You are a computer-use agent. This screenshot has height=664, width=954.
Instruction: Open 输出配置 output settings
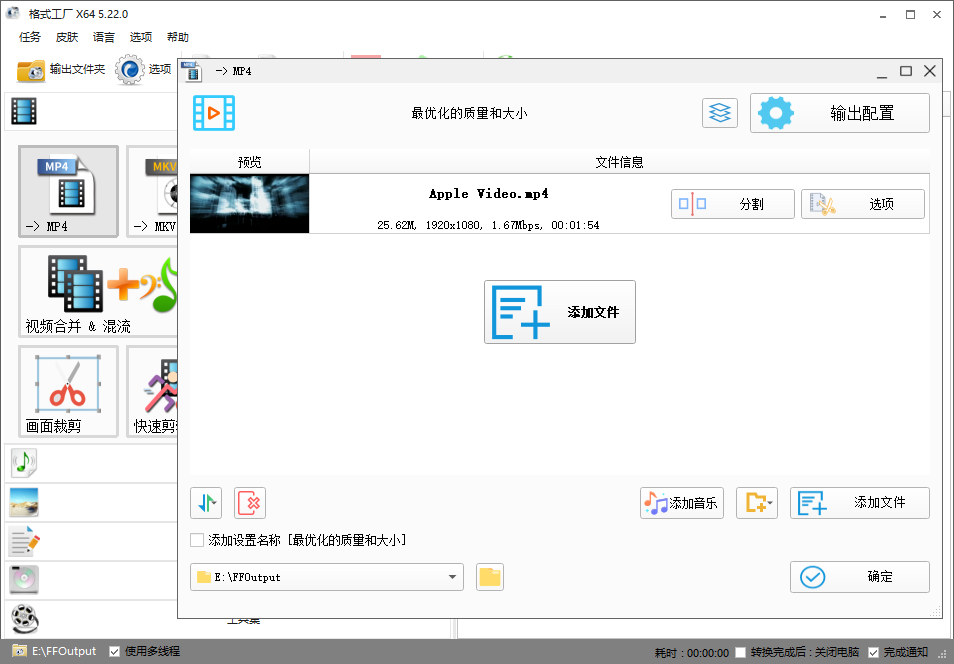840,113
